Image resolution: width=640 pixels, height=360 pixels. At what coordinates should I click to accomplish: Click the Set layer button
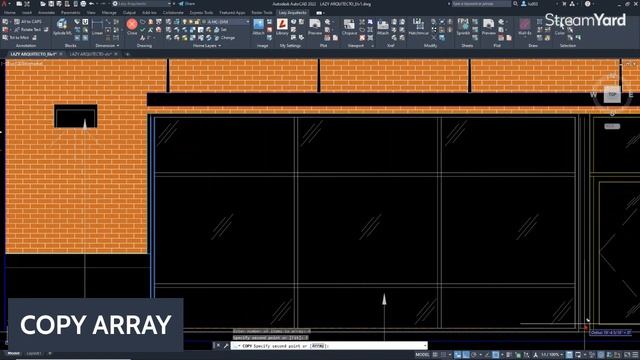tap(220, 29)
